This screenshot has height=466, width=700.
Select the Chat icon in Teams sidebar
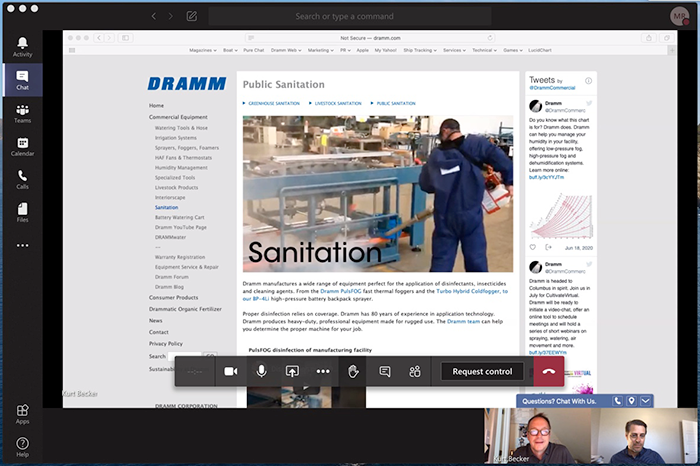click(22, 80)
